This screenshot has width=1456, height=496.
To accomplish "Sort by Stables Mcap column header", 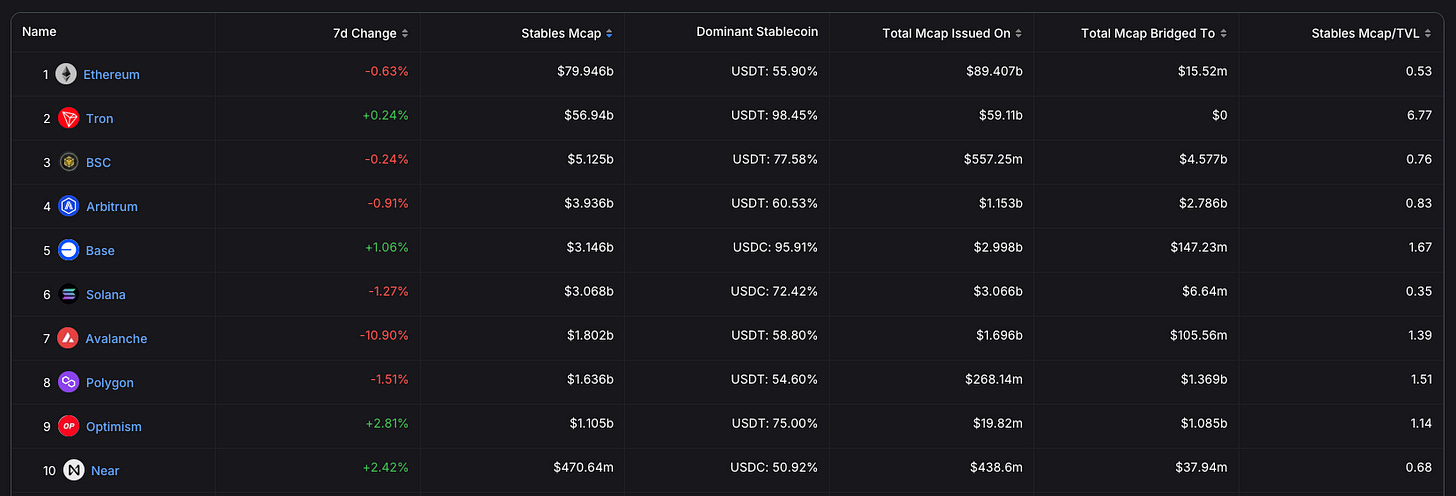I will [x=567, y=33].
